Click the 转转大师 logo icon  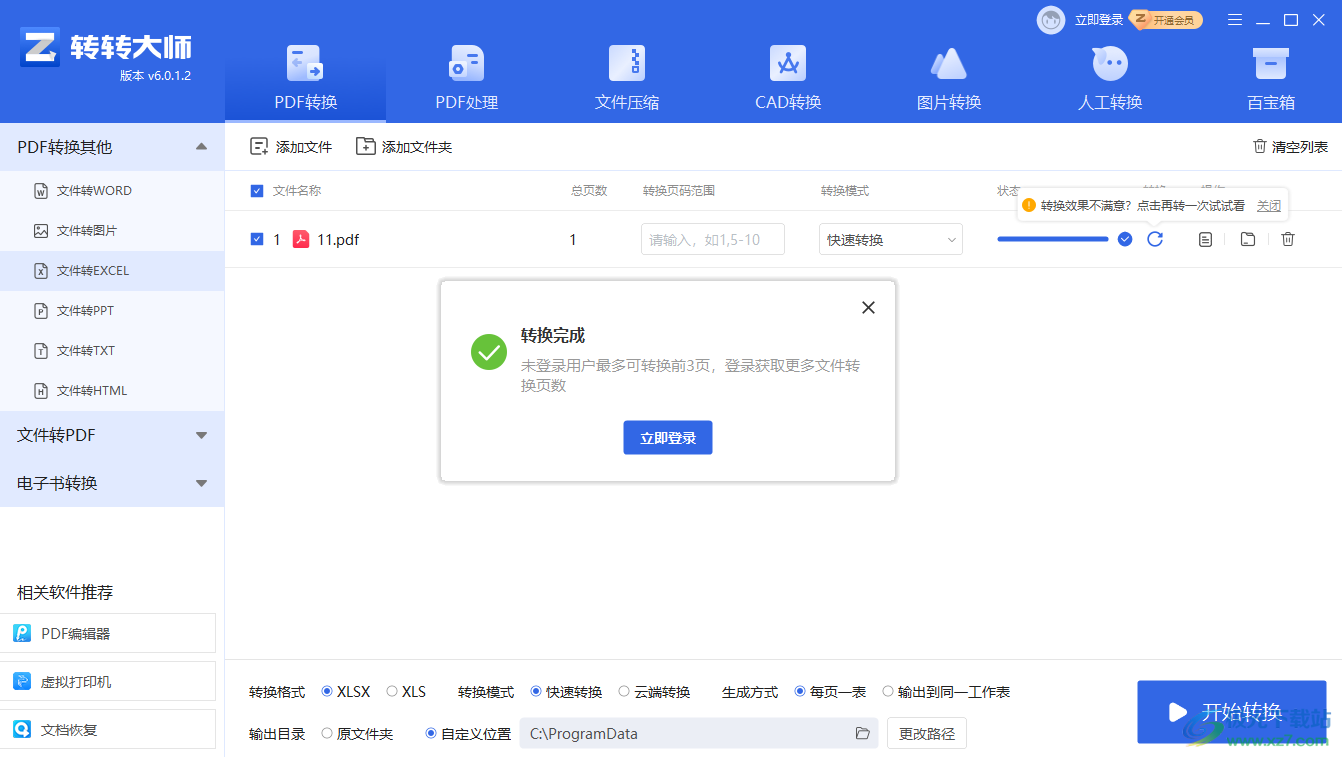[x=40, y=47]
